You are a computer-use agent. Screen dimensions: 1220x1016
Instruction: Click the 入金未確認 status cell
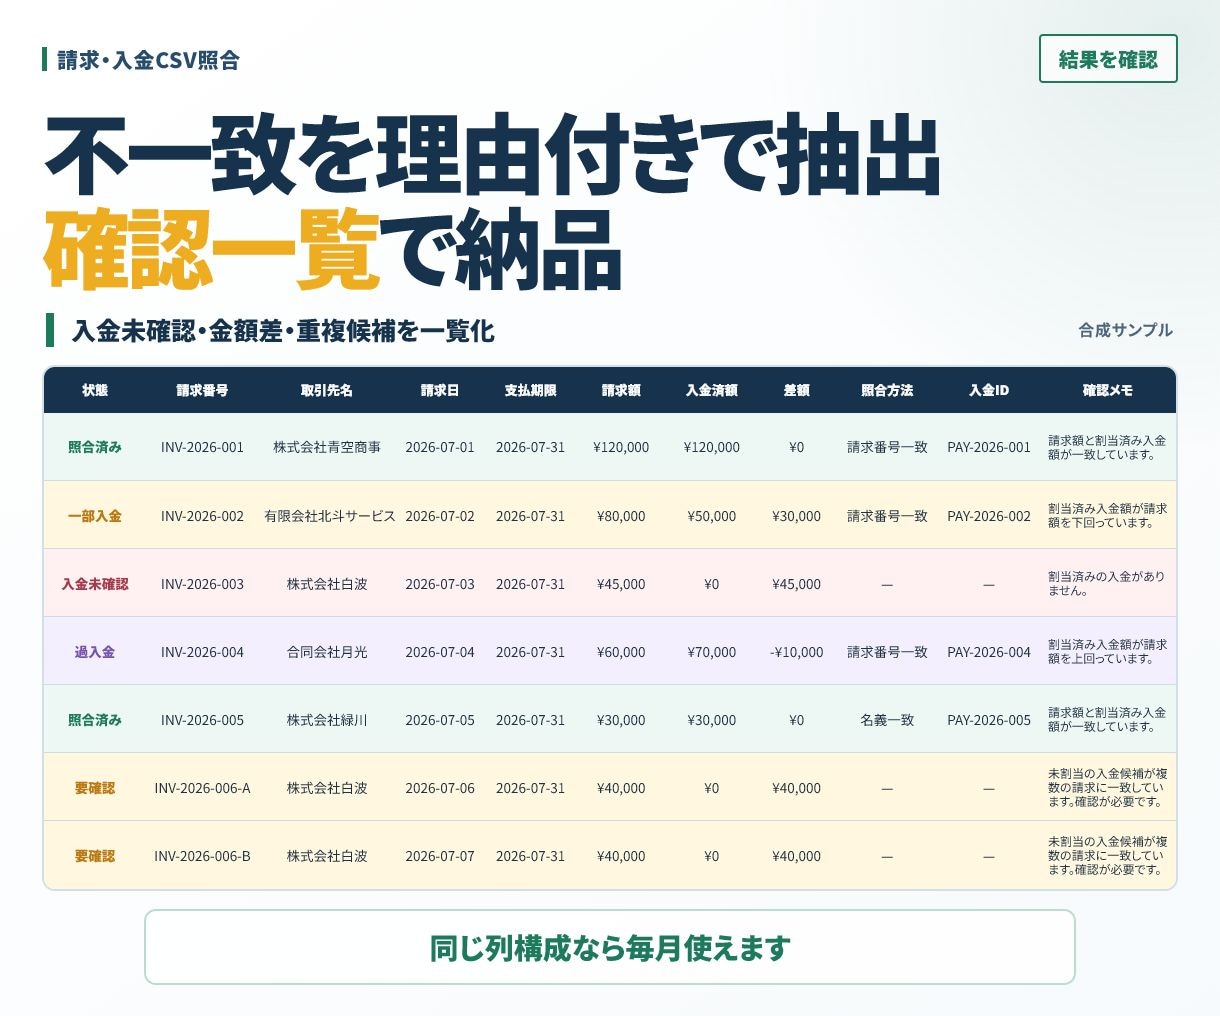95,584
